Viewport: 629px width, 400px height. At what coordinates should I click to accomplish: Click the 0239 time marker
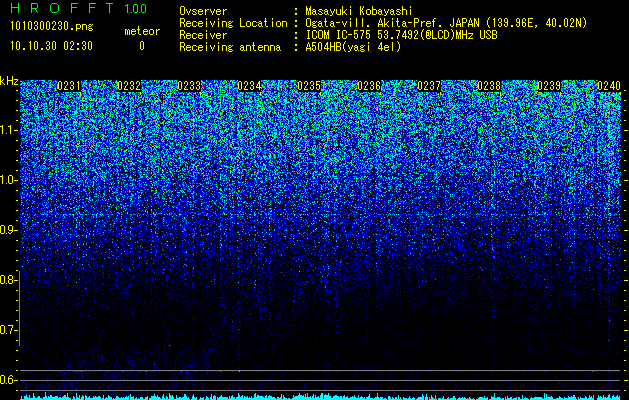549,86
